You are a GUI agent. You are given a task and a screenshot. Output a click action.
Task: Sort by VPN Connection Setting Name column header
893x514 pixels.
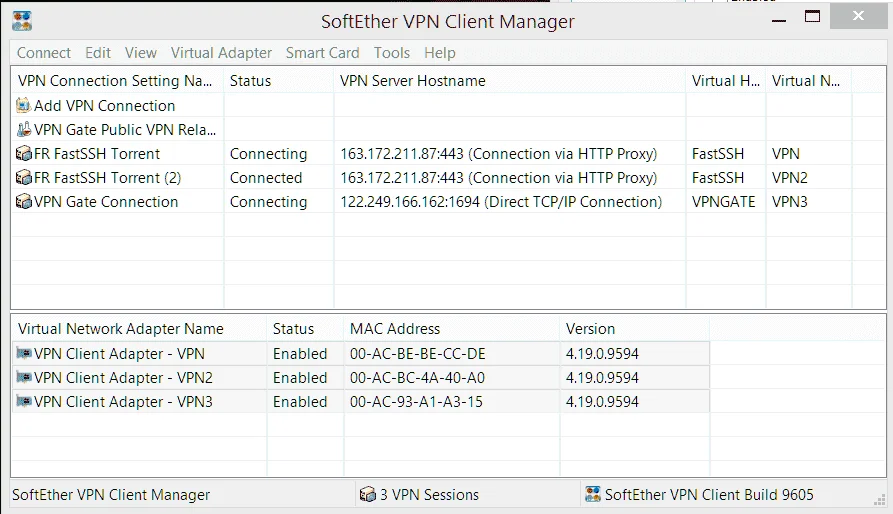pyautogui.click(x=117, y=81)
